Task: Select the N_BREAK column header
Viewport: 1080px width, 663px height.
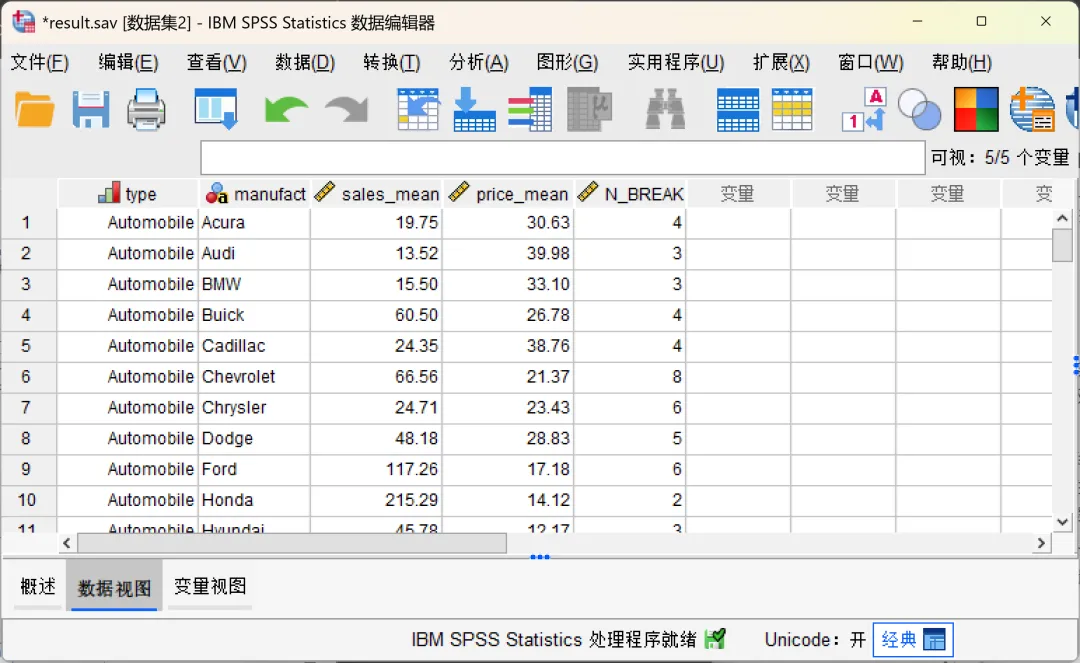Action: click(x=630, y=194)
